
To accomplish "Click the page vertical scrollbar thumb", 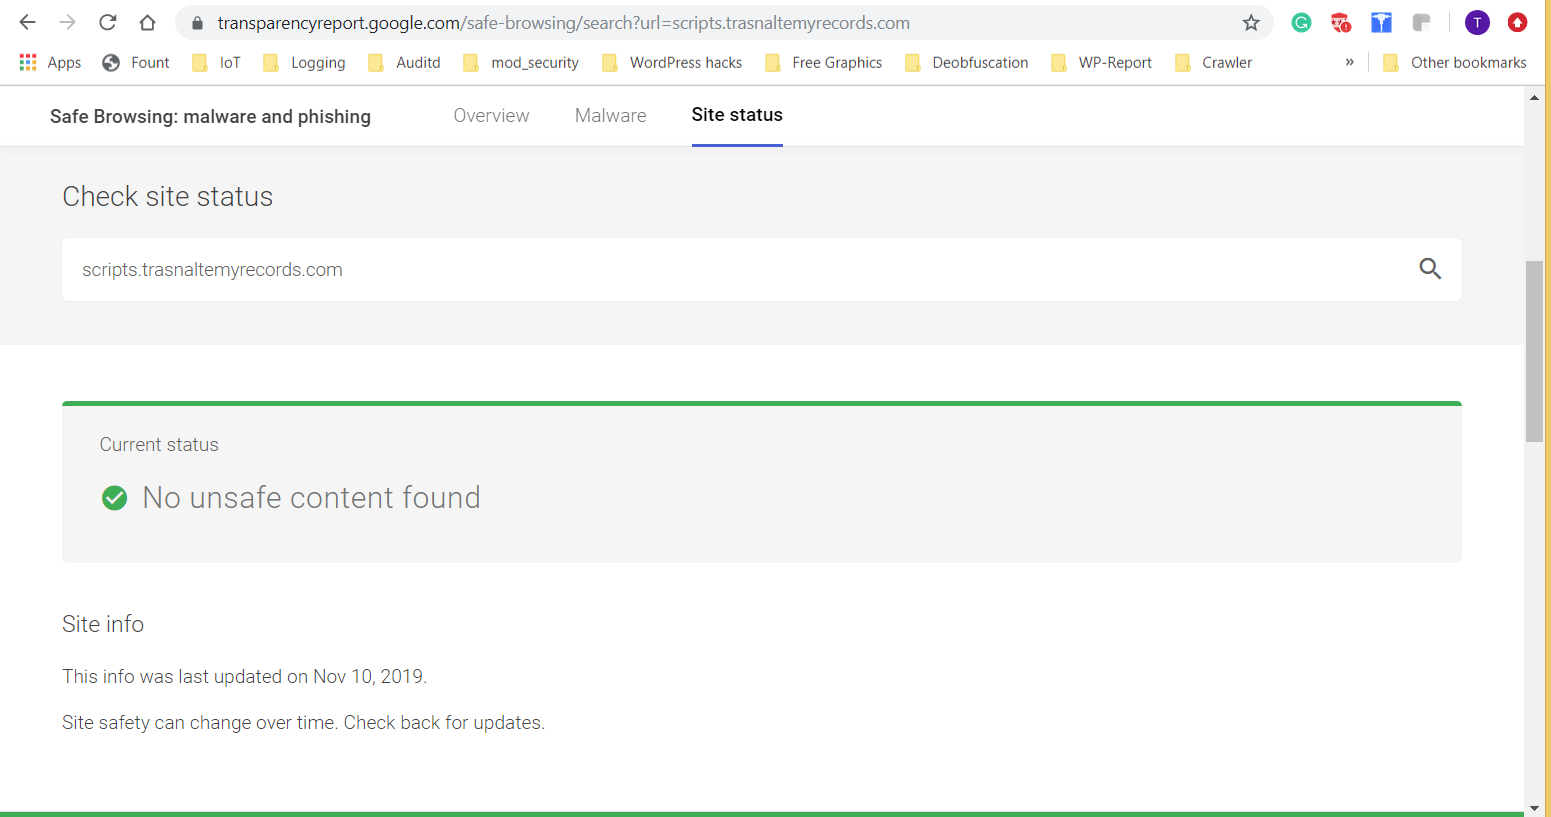I will 1534,351.
